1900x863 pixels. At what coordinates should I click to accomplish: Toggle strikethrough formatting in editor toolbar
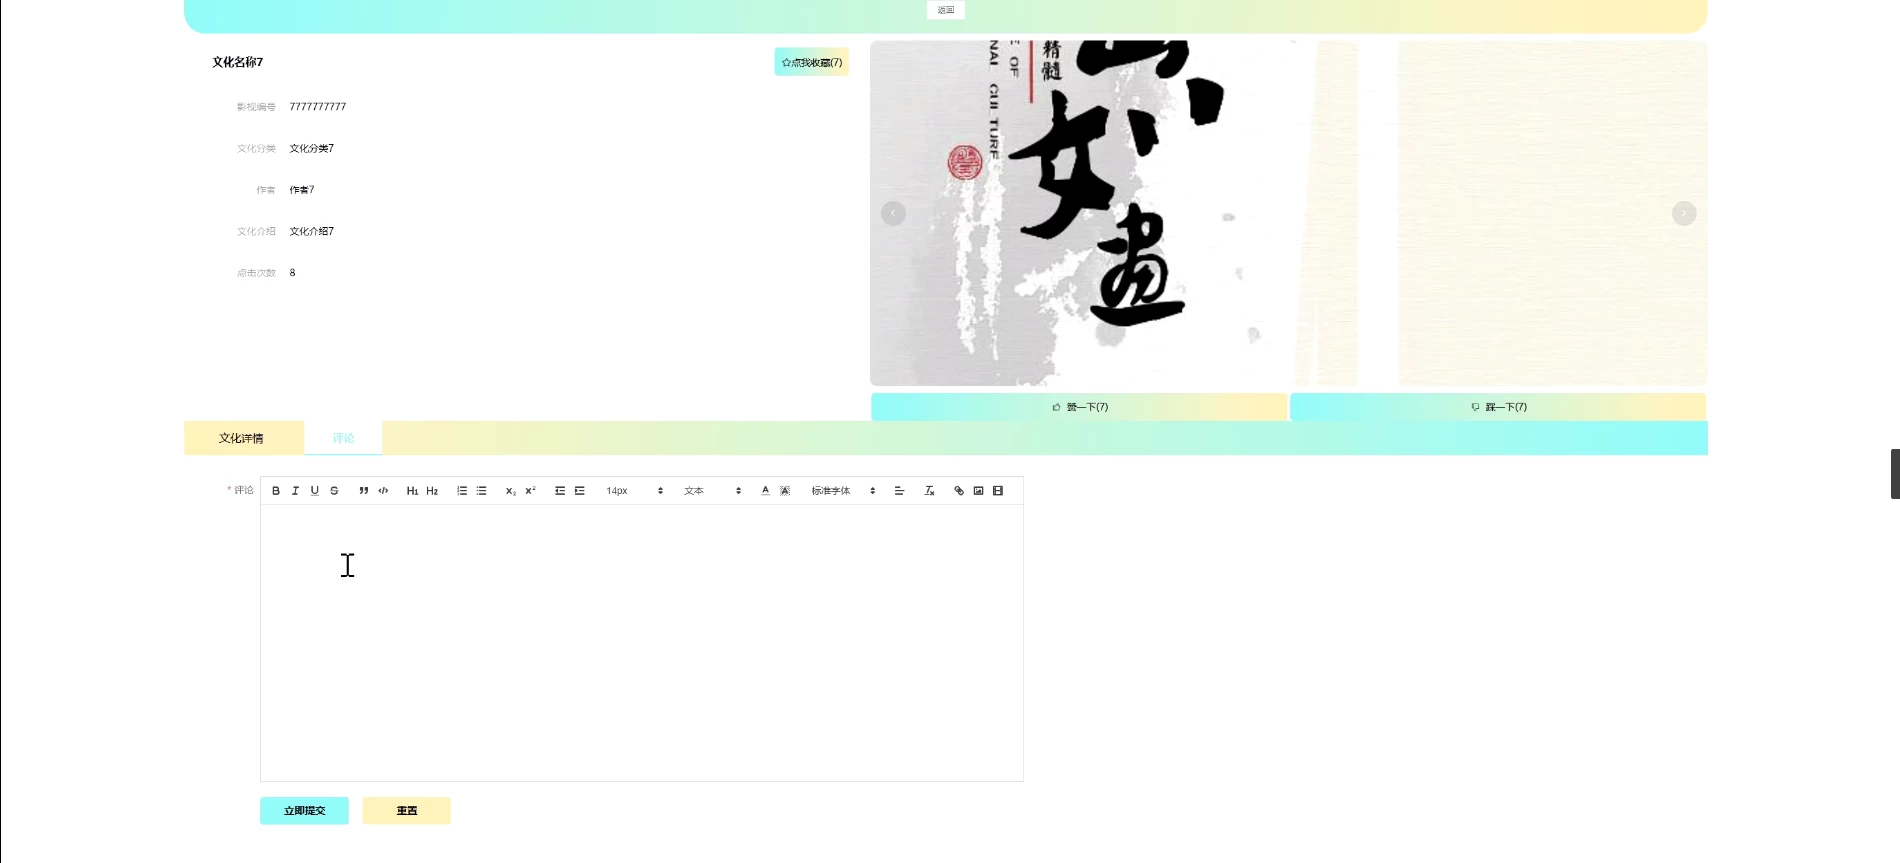click(334, 491)
